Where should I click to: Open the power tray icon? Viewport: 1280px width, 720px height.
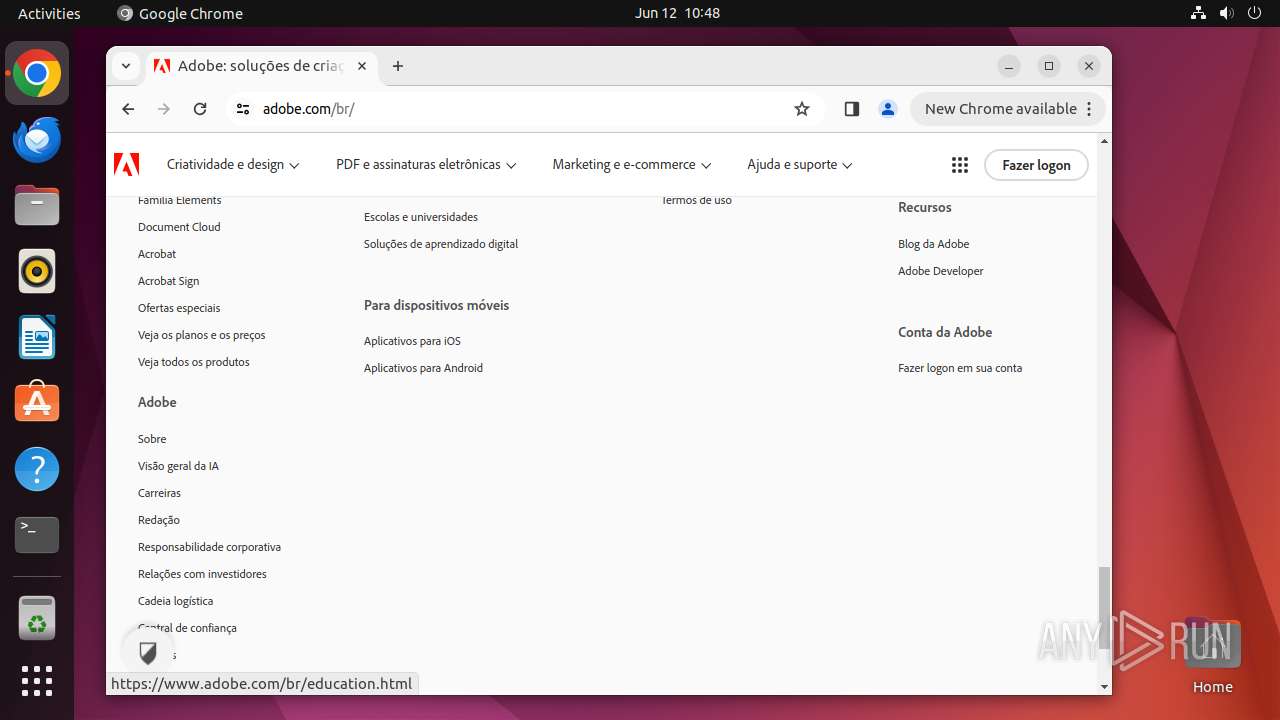click(x=1255, y=13)
